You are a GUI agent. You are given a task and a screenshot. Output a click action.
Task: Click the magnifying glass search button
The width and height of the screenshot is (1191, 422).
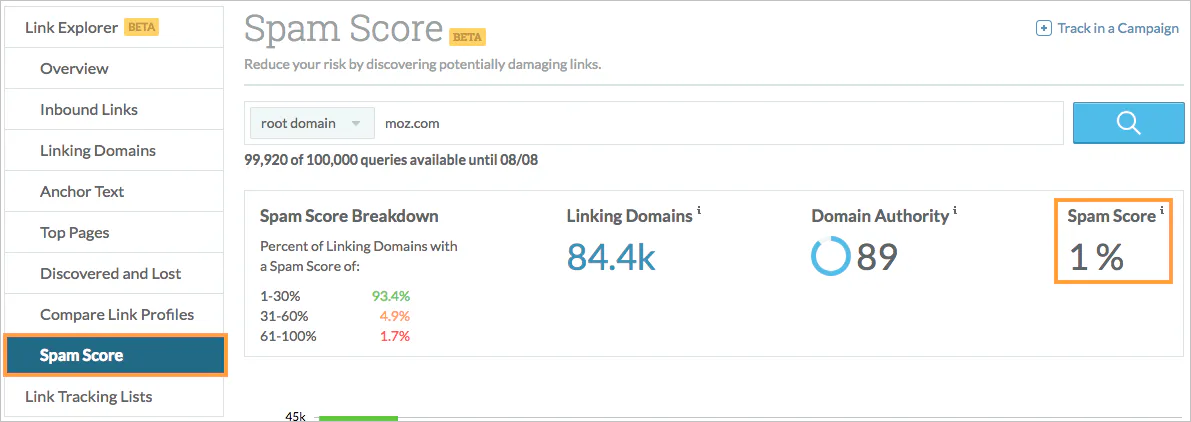(x=1128, y=123)
